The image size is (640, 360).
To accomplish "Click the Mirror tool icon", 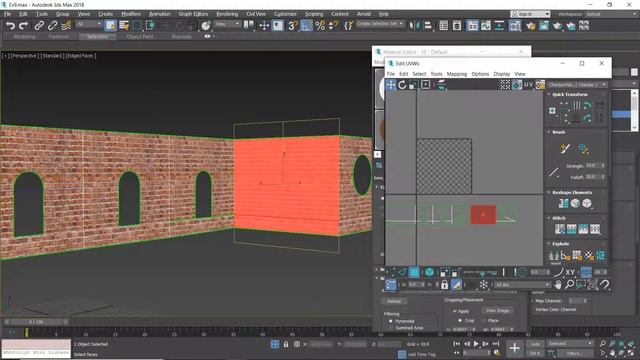I will [x=414, y=26].
